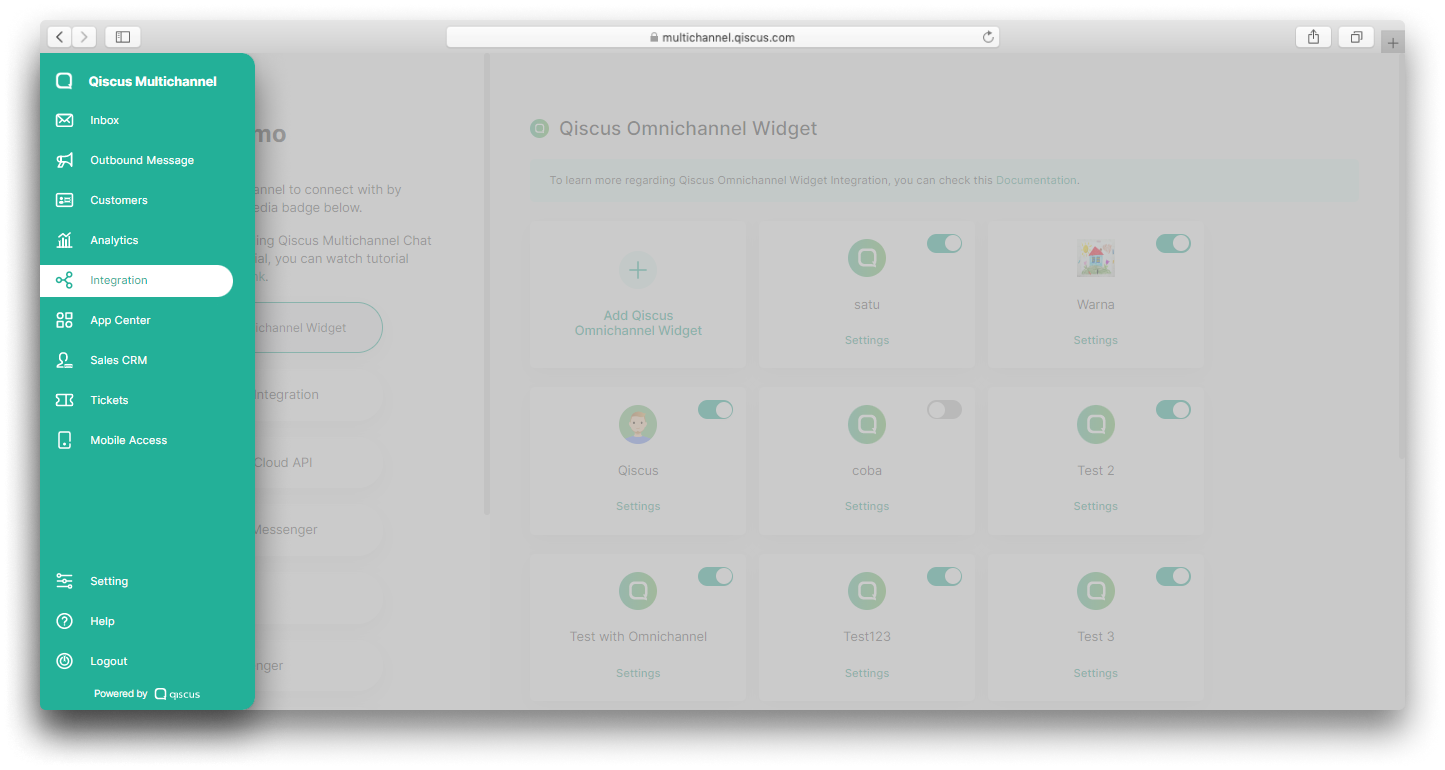Click the Safari sidebar toggle icon
Image resolution: width=1445 pixels, height=770 pixels.
(x=123, y=37)
